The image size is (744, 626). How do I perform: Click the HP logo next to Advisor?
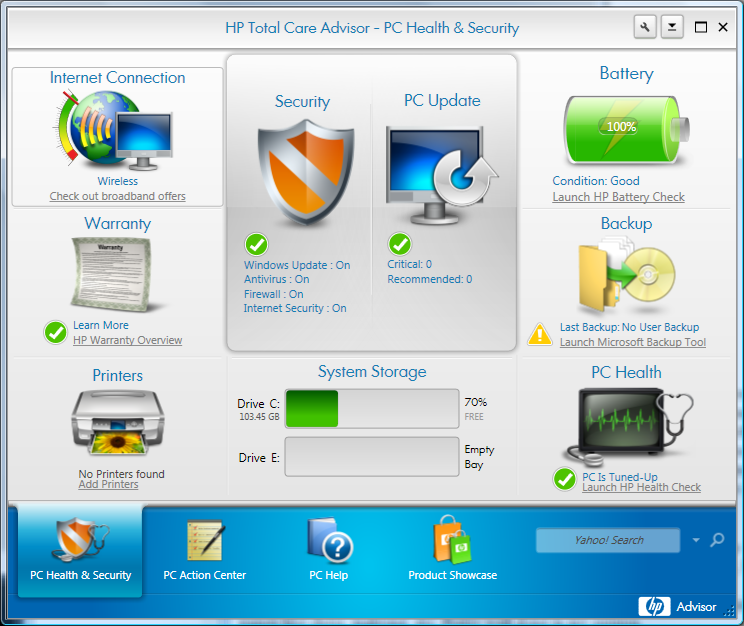pos(654,606)
